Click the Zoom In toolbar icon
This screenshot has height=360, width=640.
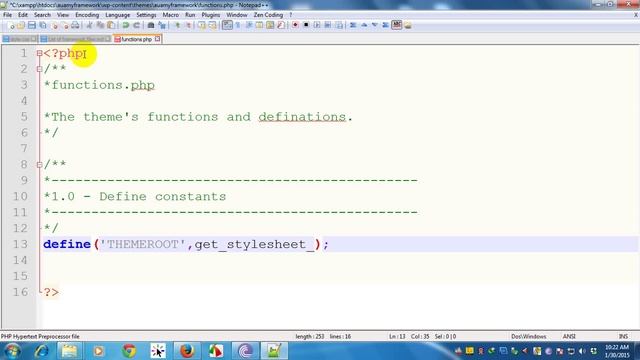tap(177, 25)
